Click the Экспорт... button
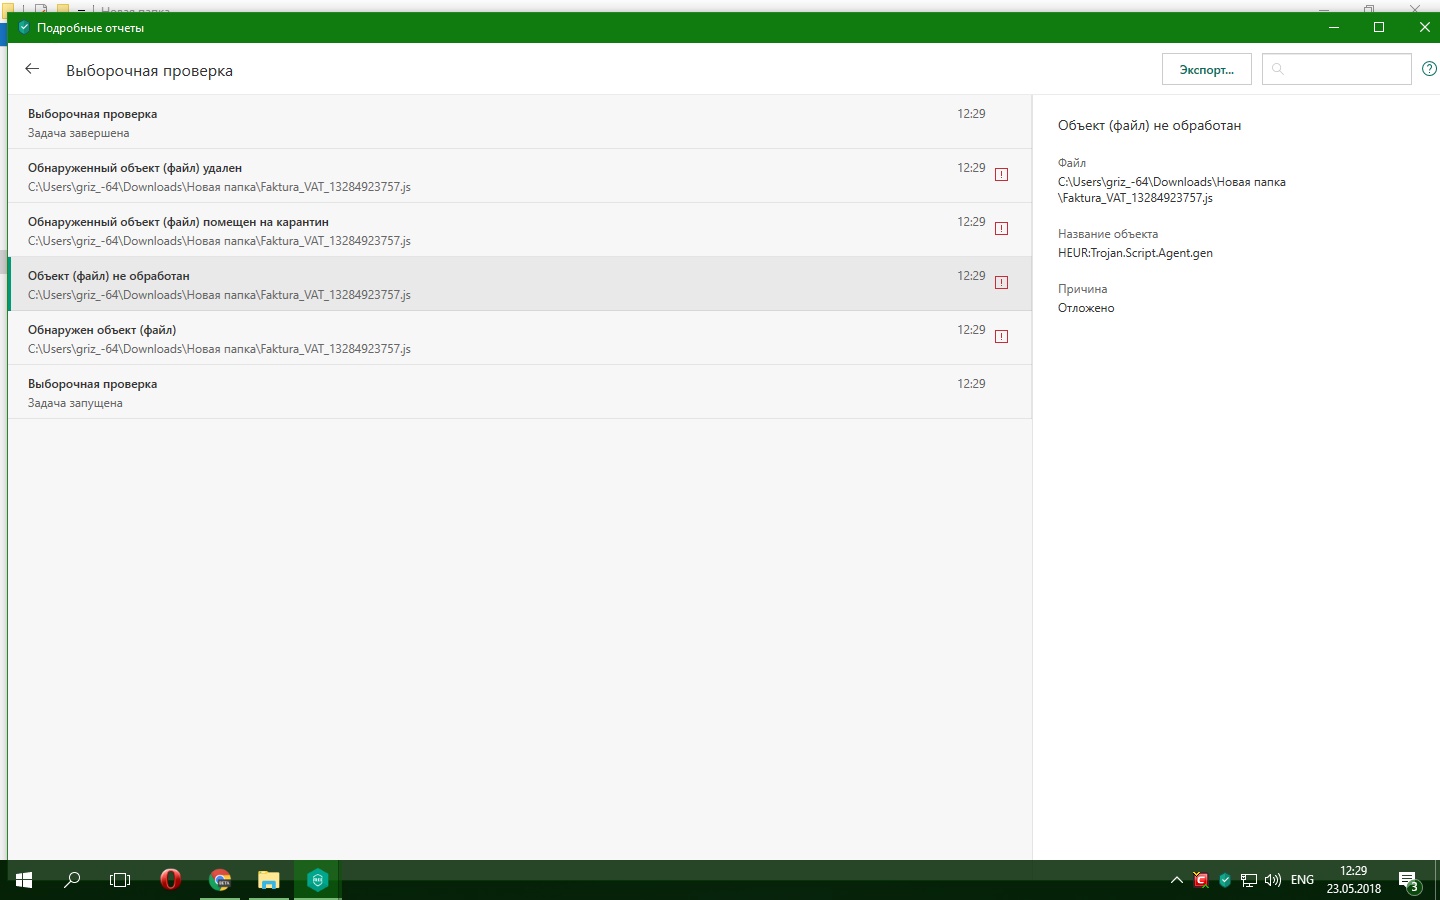The height and width of the screenshot is (900, 1440). coord(1207,69)
